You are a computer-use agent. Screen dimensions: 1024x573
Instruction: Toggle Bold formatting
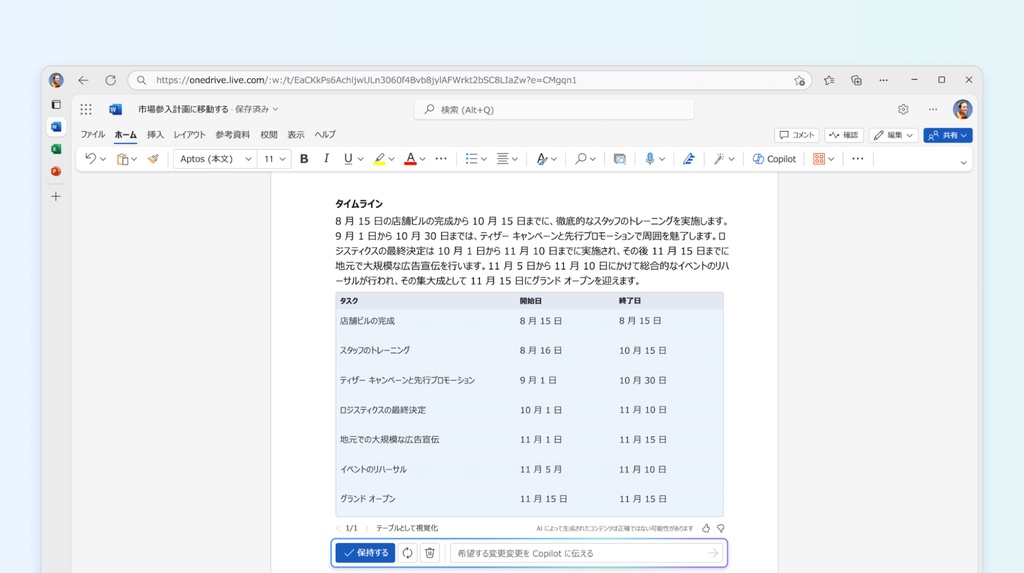(304, 159)
